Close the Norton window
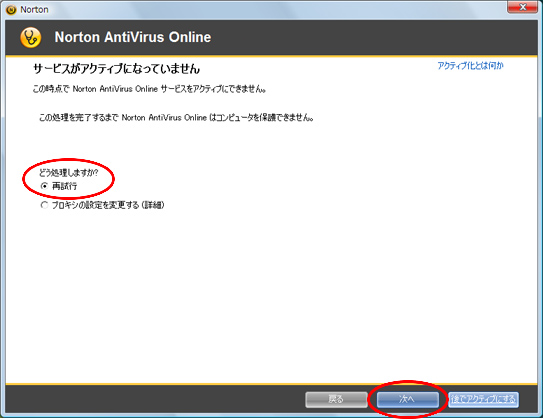The width and height of the screenshot is (543, 420). coord(523,7)
